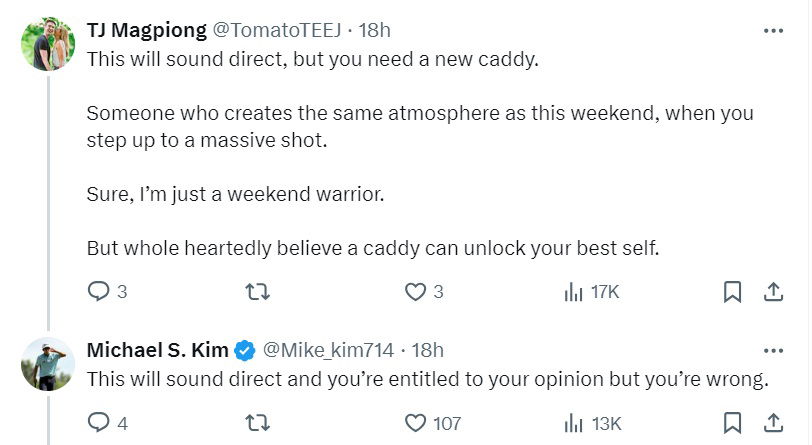Retweet TJ Magpiong's caddy tweet
Viewport: 812px width, 445px height.
coord(258,292)
